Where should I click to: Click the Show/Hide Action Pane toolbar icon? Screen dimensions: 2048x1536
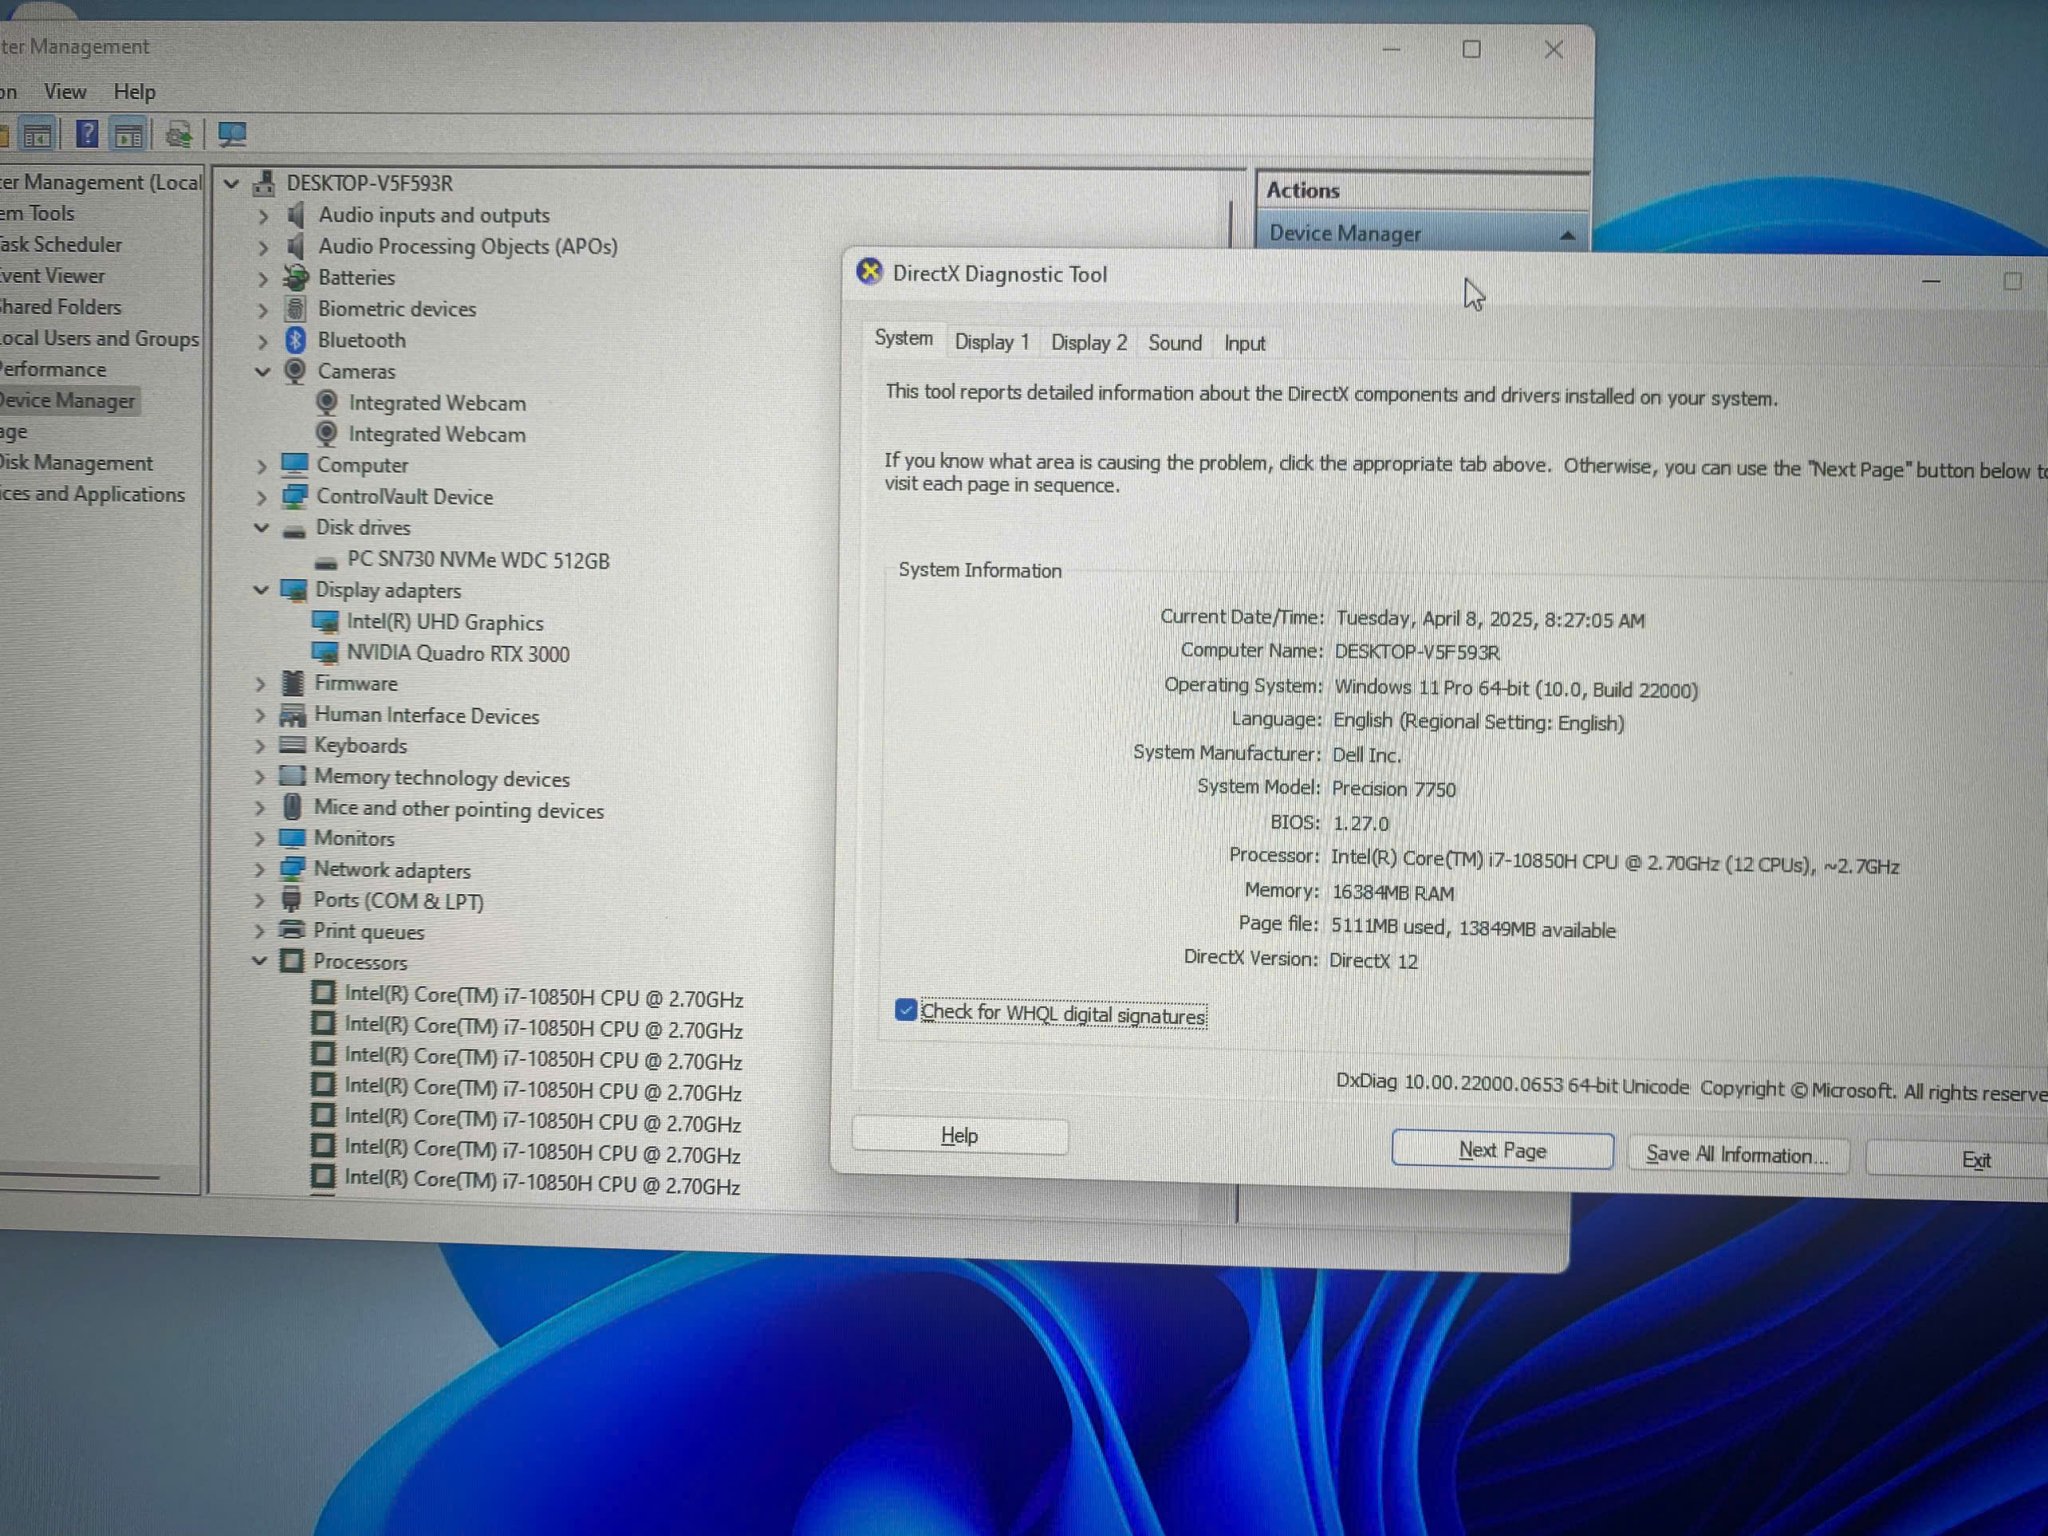click(x=129, y=135)
